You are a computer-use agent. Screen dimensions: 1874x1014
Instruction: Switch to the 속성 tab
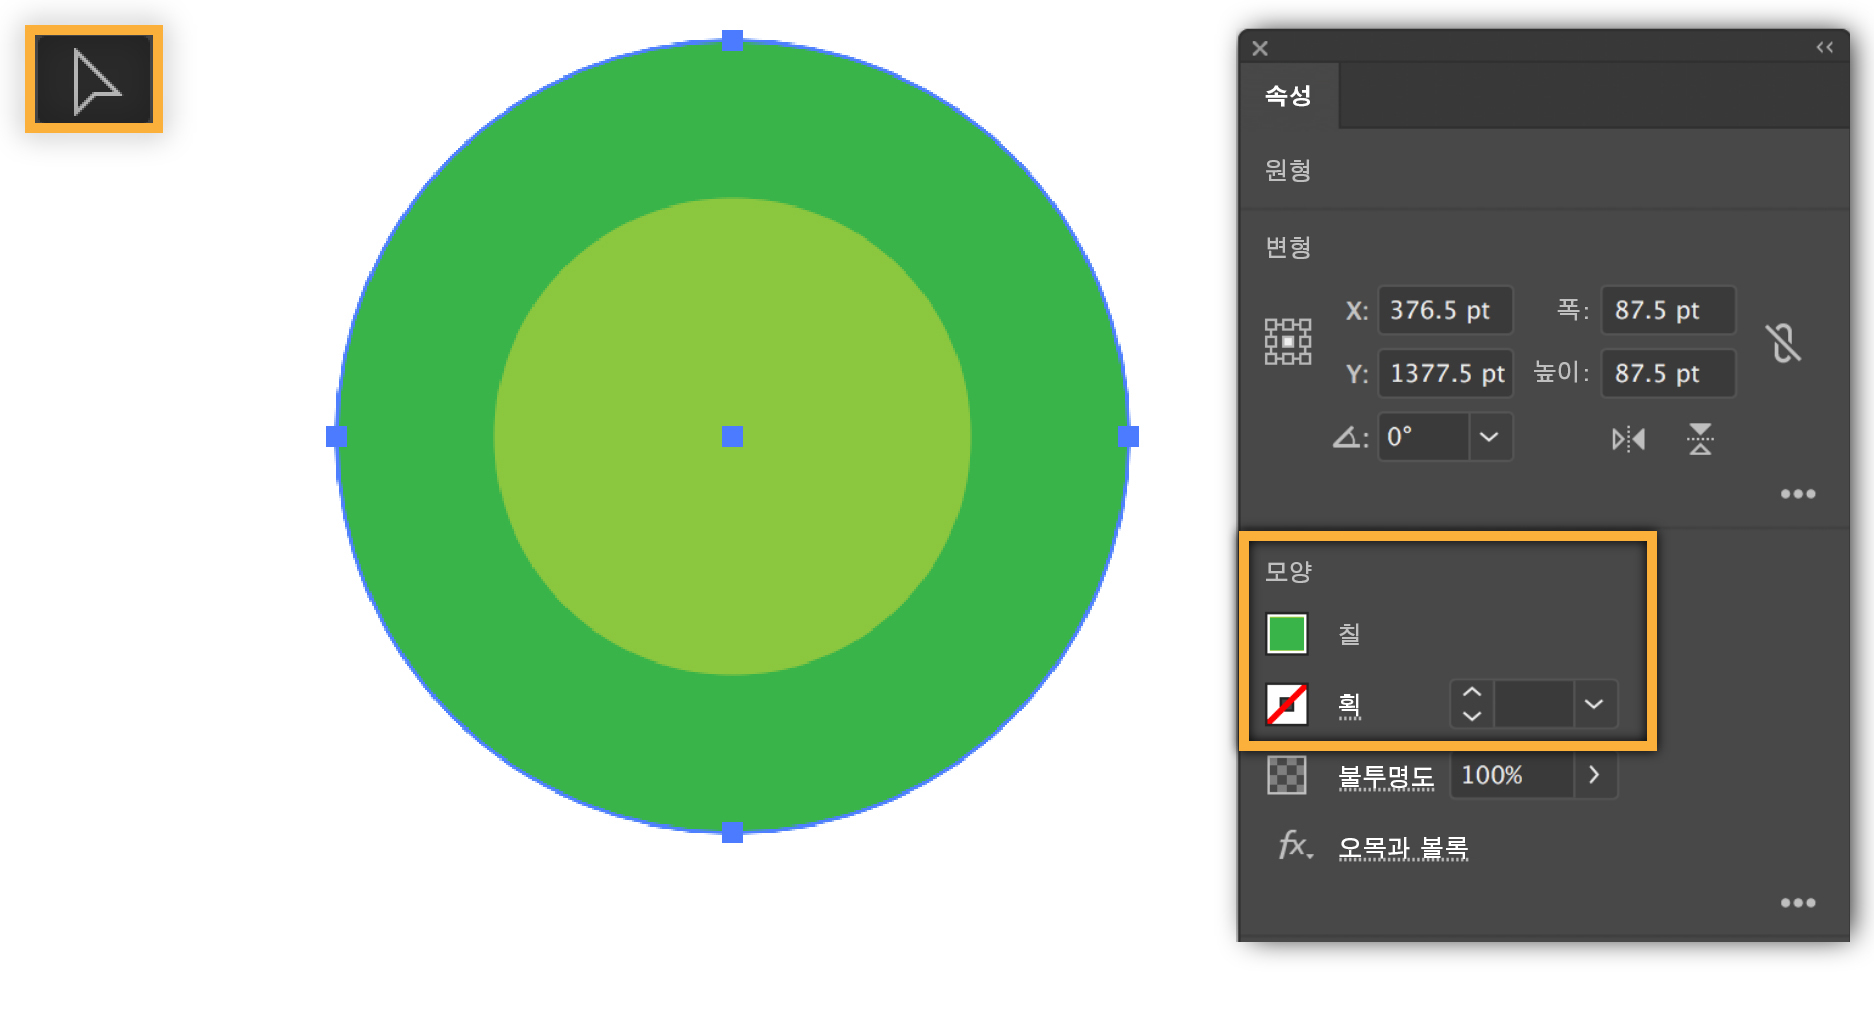point(1288,96)
